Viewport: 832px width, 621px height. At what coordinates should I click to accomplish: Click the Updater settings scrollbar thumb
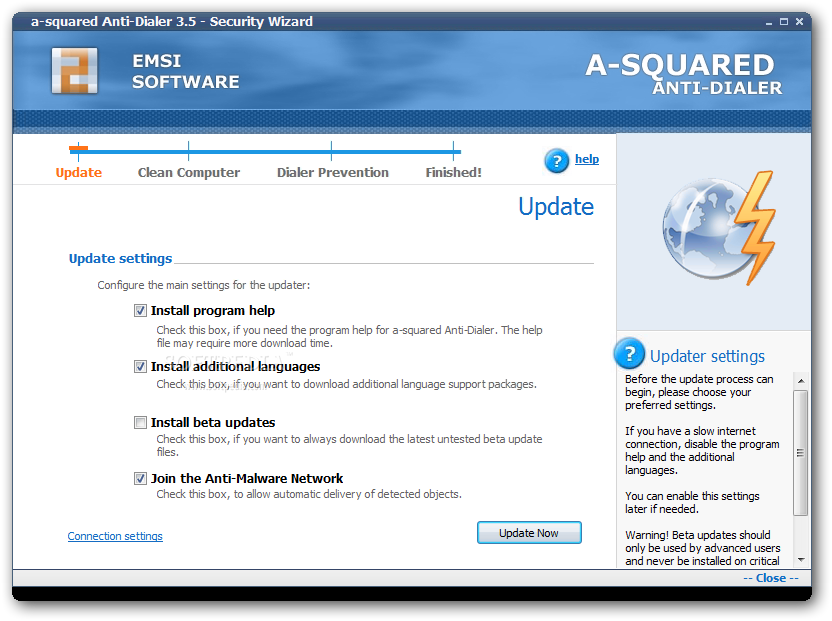[x=801, y=453]
